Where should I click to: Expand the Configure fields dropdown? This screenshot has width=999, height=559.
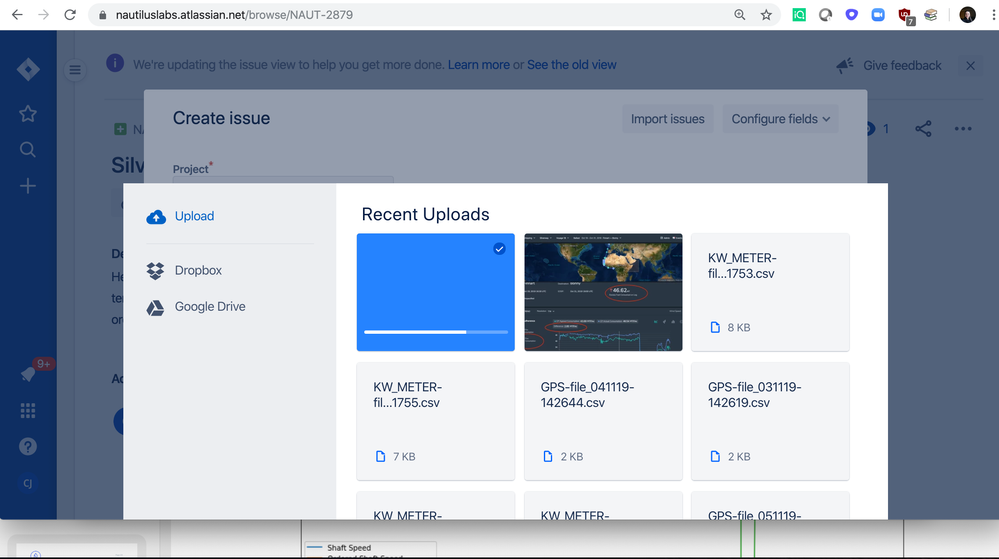780,119
